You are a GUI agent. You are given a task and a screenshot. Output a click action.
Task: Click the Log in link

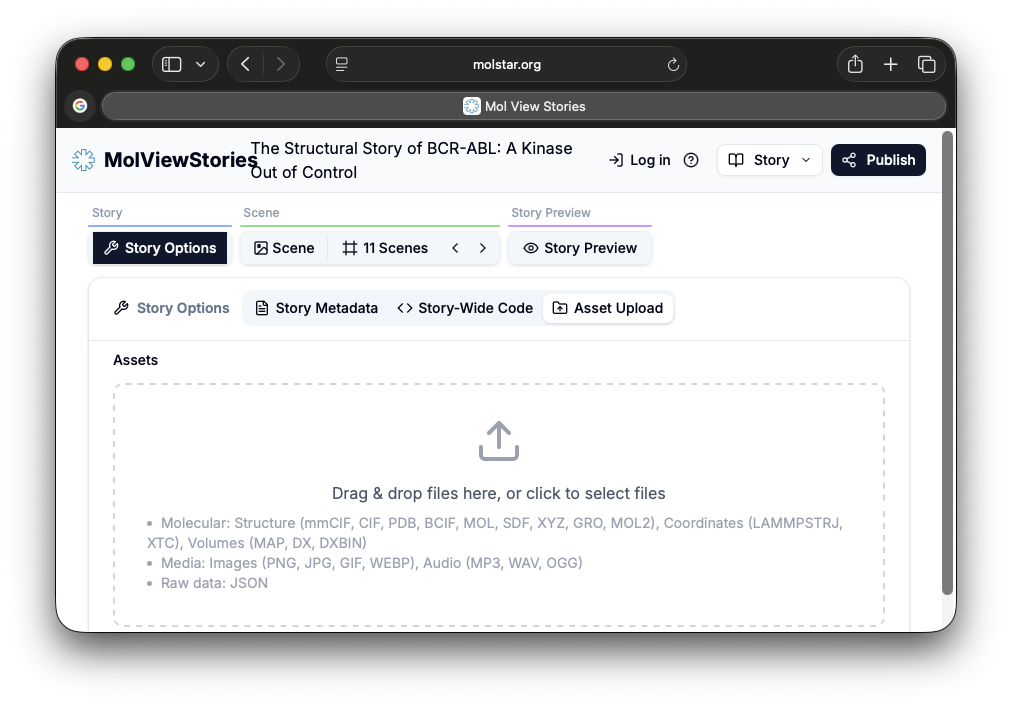tap(640, 160)
